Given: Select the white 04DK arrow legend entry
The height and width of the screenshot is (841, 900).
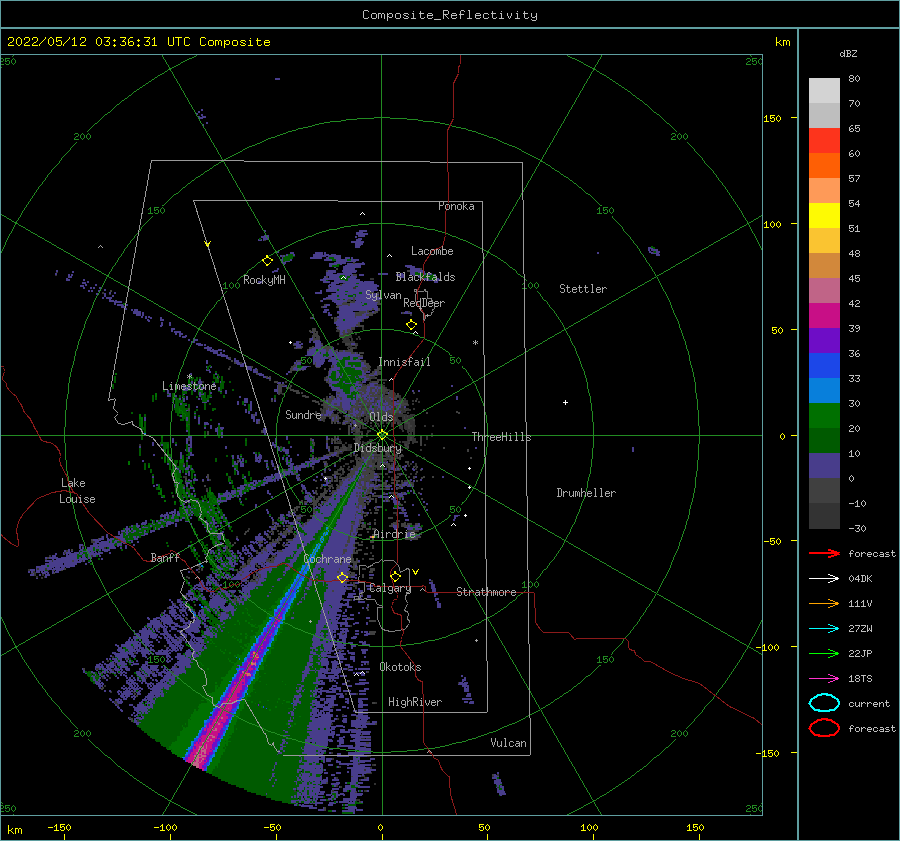Looking at the screenshot, I should click(824, 578).
